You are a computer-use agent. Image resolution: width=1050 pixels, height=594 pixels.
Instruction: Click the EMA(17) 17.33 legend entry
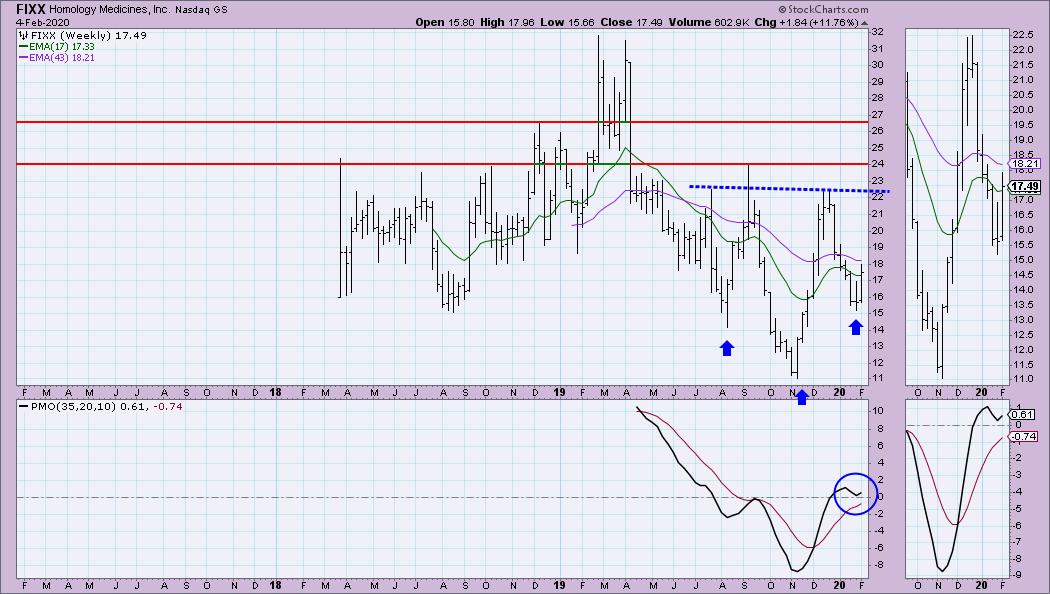(62, 47)
